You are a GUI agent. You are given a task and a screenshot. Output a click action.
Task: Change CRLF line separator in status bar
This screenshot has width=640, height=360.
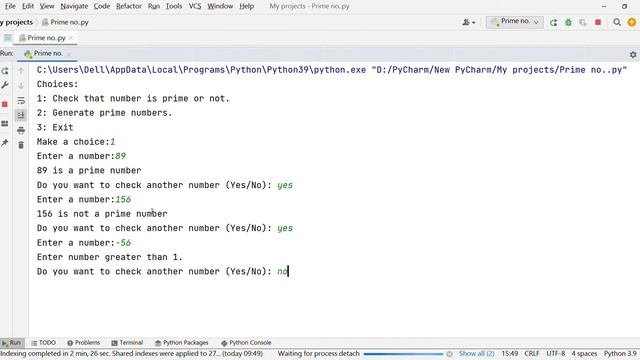coord(532,353)
